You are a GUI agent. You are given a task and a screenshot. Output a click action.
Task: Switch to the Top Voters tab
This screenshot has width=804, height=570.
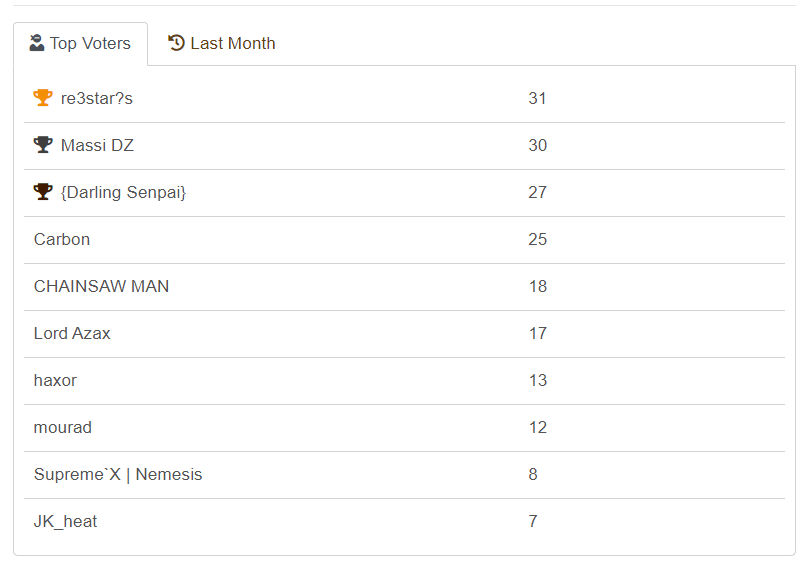(x=81, y=44)
